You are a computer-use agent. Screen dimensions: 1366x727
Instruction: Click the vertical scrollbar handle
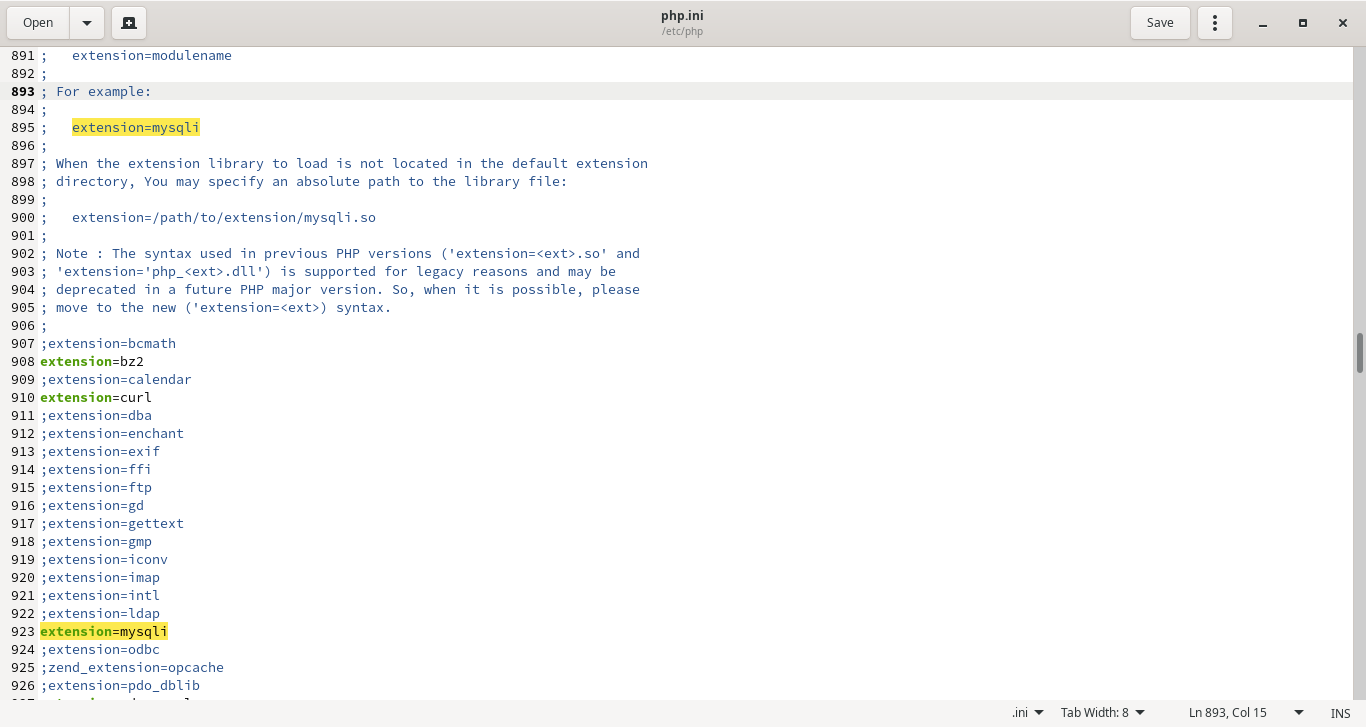(x=1360, y=353)
